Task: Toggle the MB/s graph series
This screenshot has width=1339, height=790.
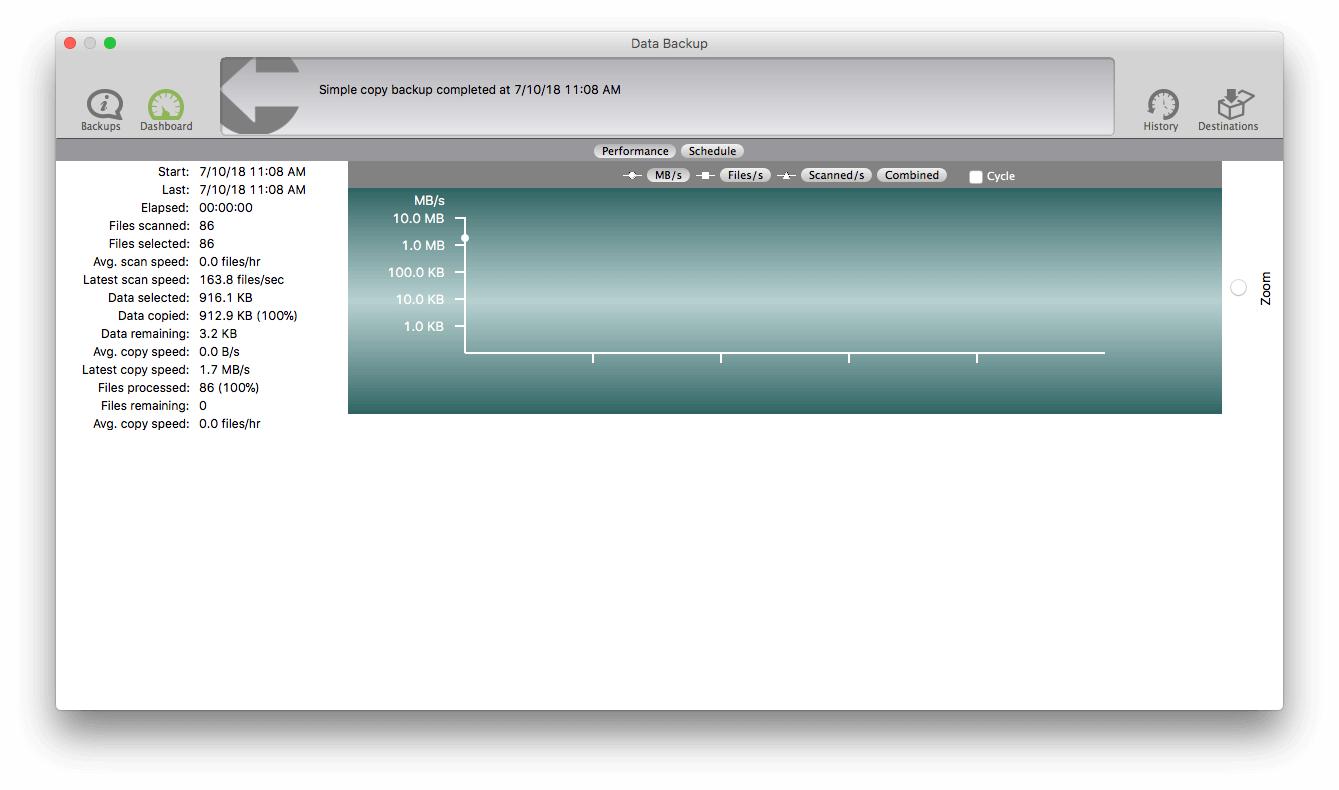Action: 668,175
